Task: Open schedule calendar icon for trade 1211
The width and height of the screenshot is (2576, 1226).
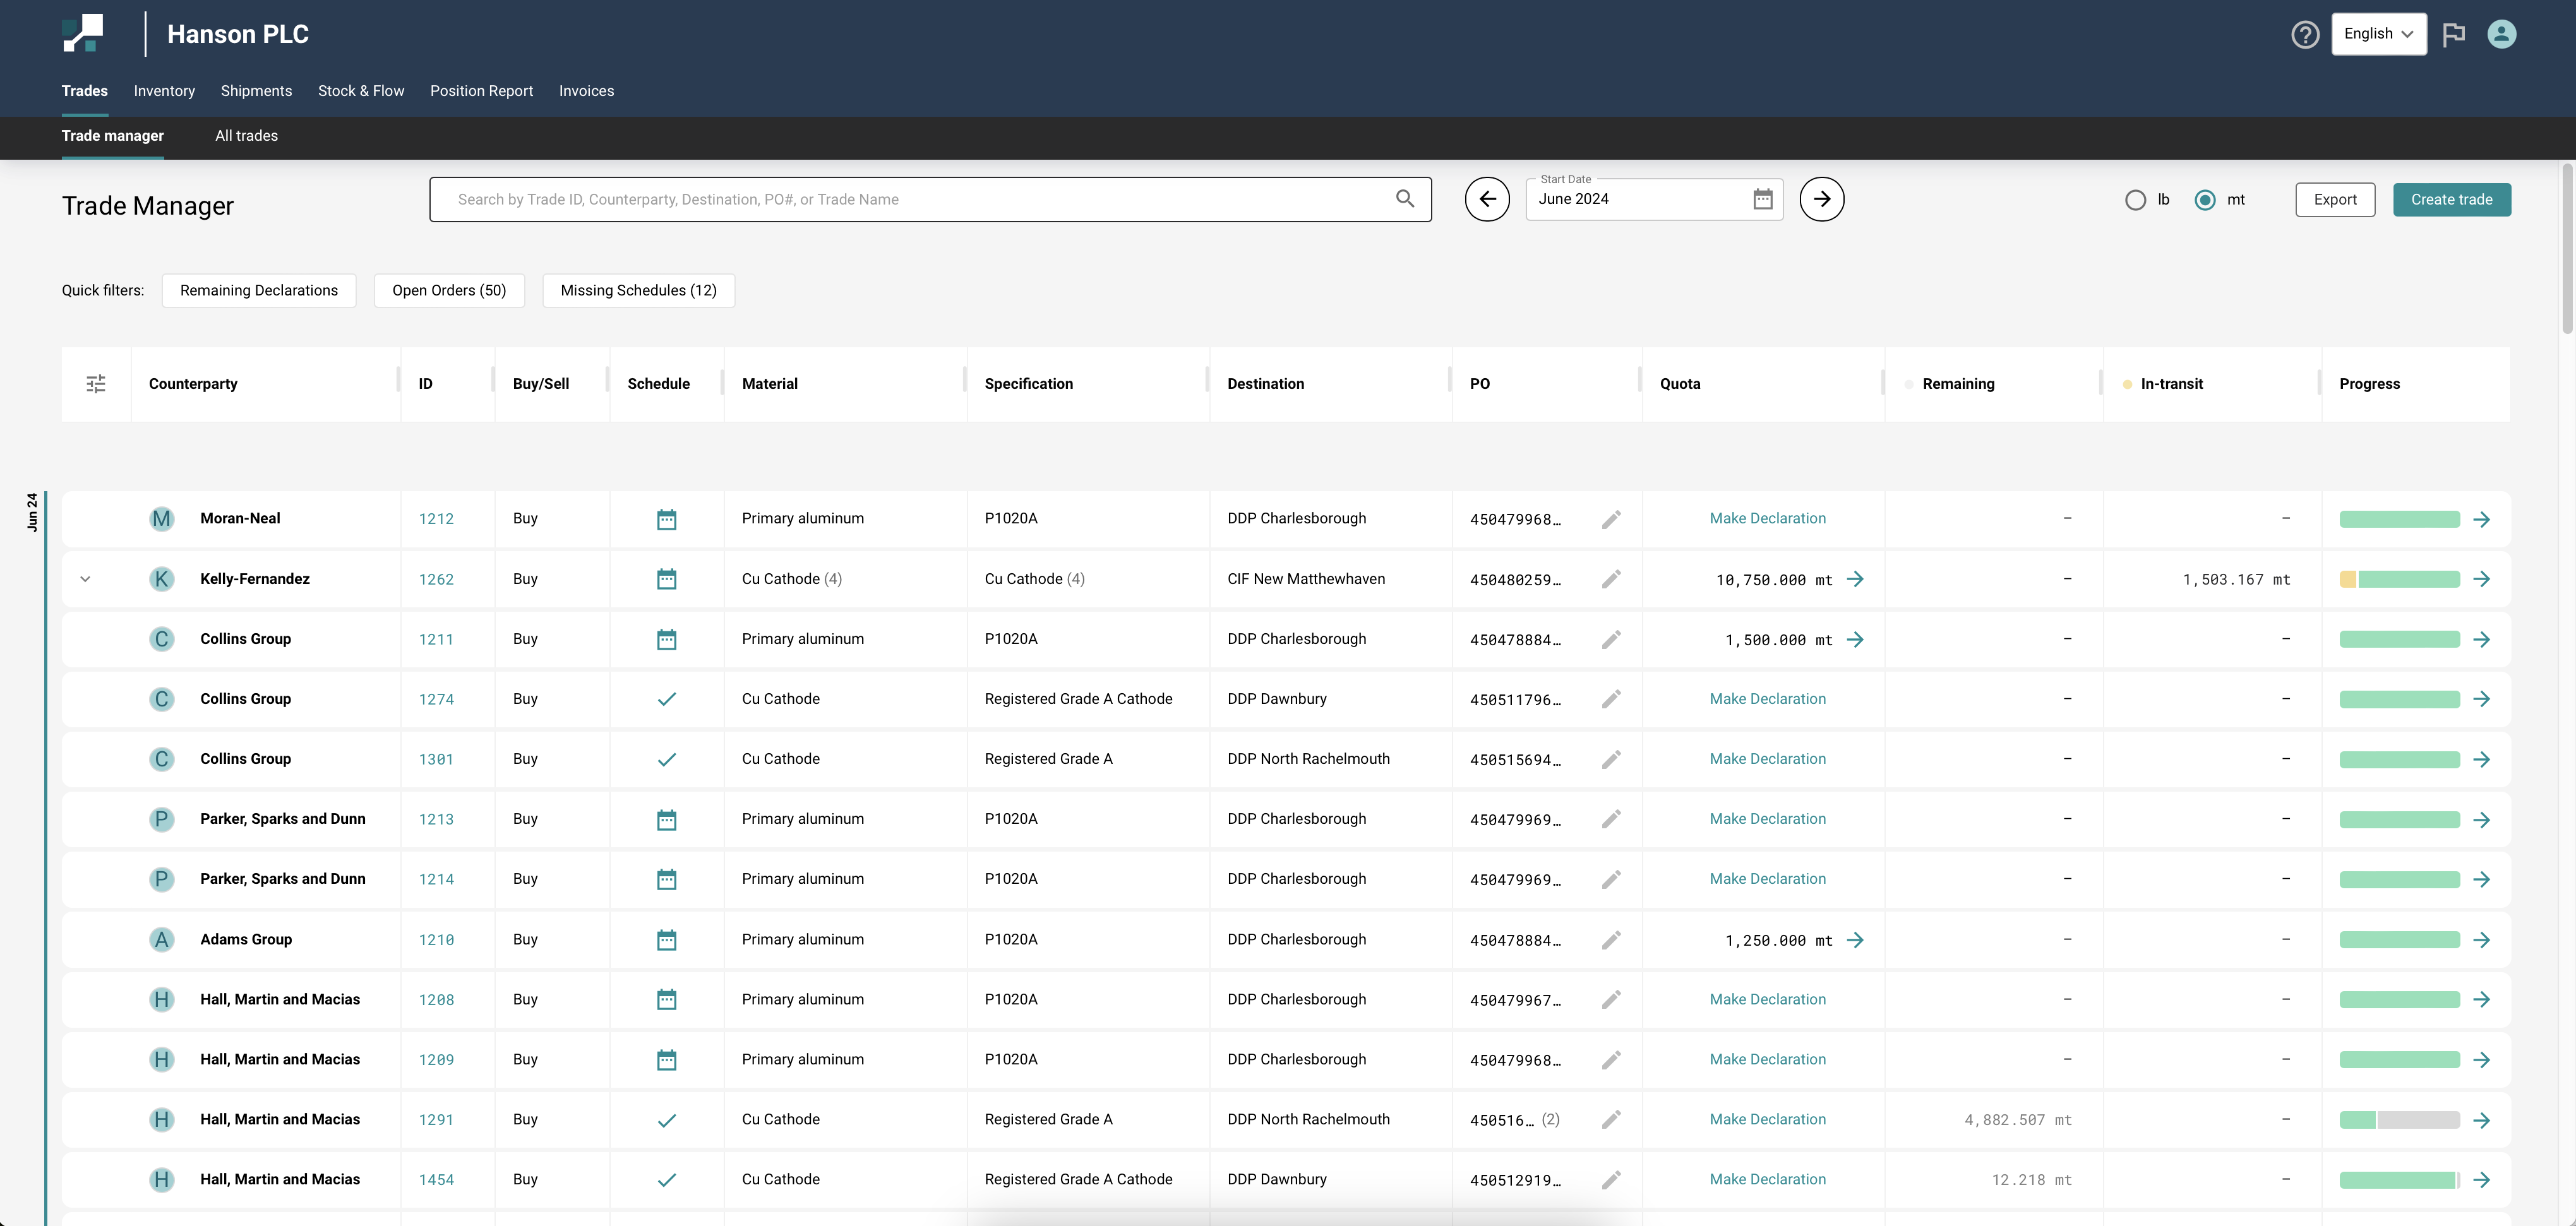Action: tap(666, 640)
